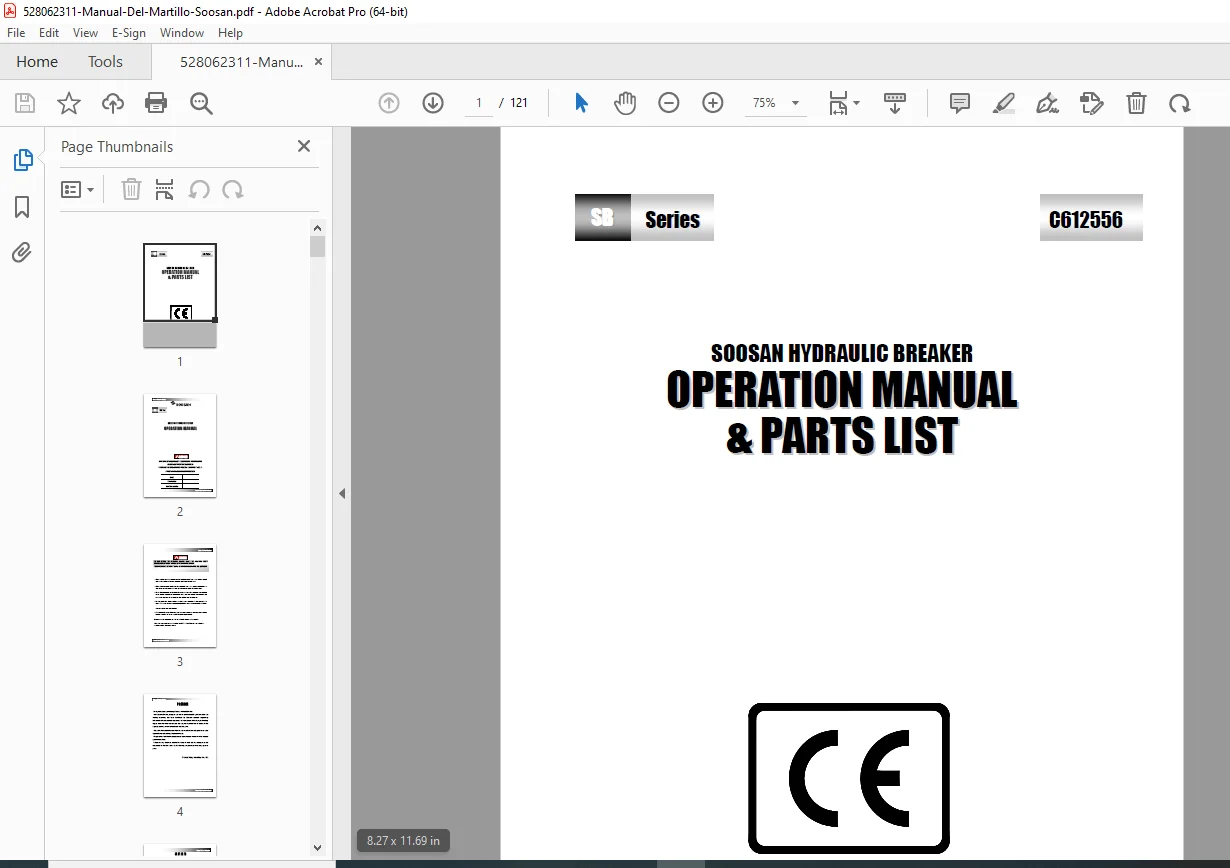Toggle Page Thumbnails sidebar icon
The image size is (1230, 868).
(22, 160)
